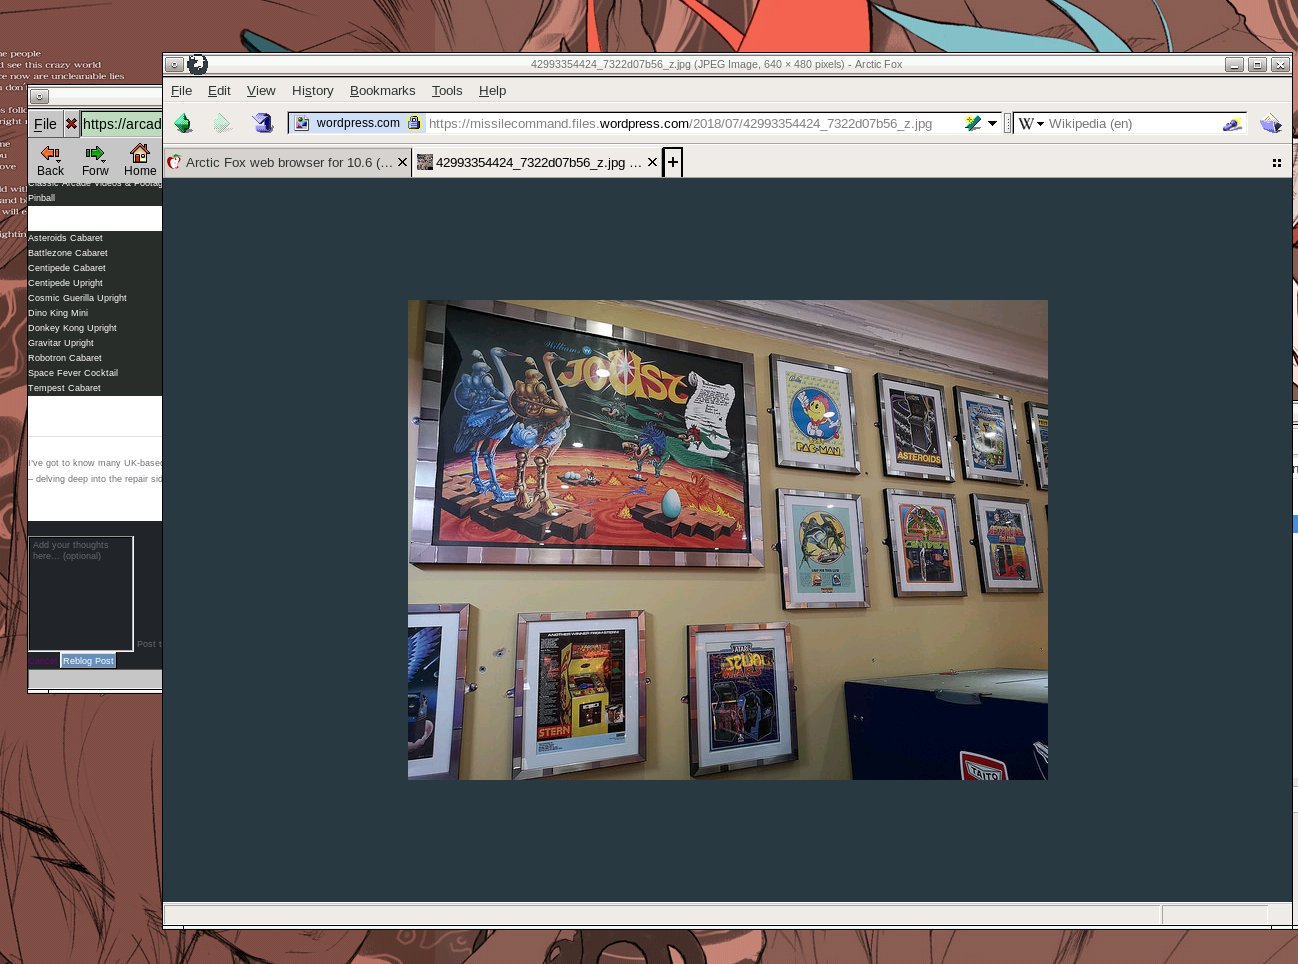This screenshot has width=1298, height=964.
Task: Click the search go icon in Wikipedia box
Action: [1232, 124]
